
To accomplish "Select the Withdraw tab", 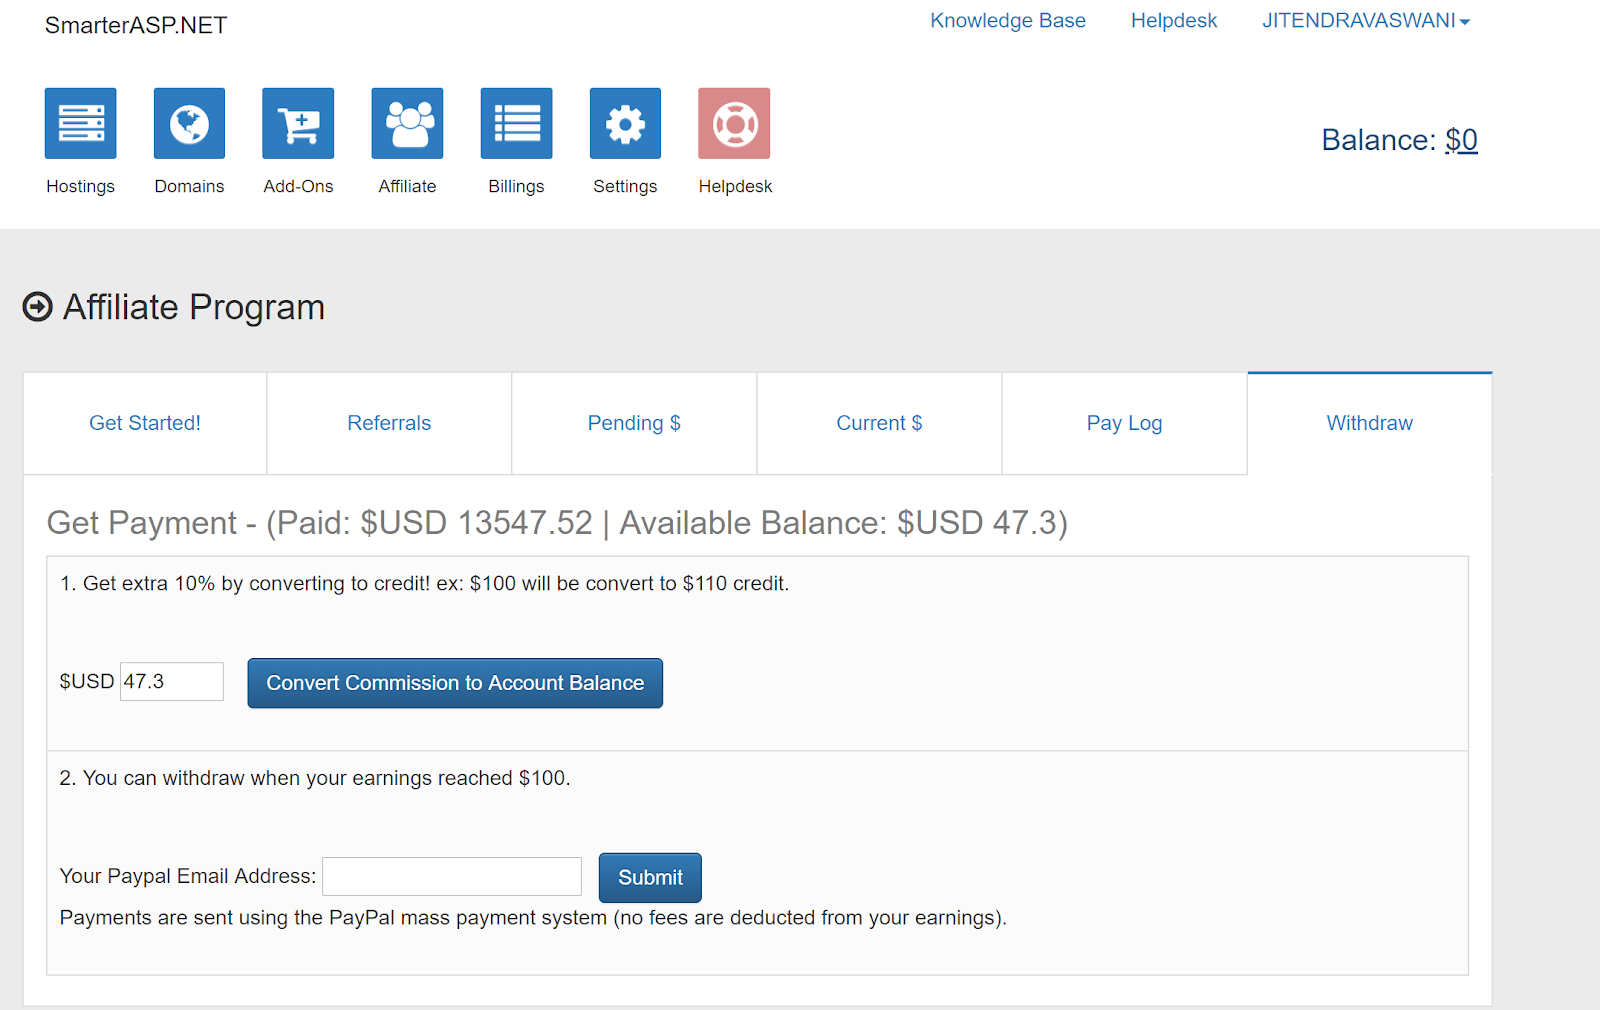I will [x=1369, y=423].
